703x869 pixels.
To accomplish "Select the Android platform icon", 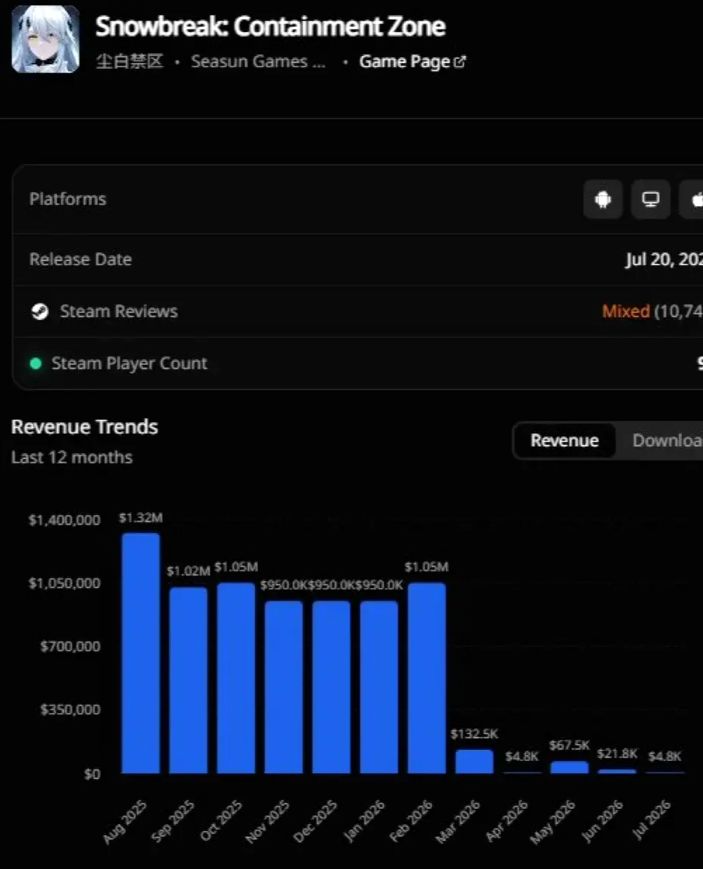I will (x=603, y=199).
